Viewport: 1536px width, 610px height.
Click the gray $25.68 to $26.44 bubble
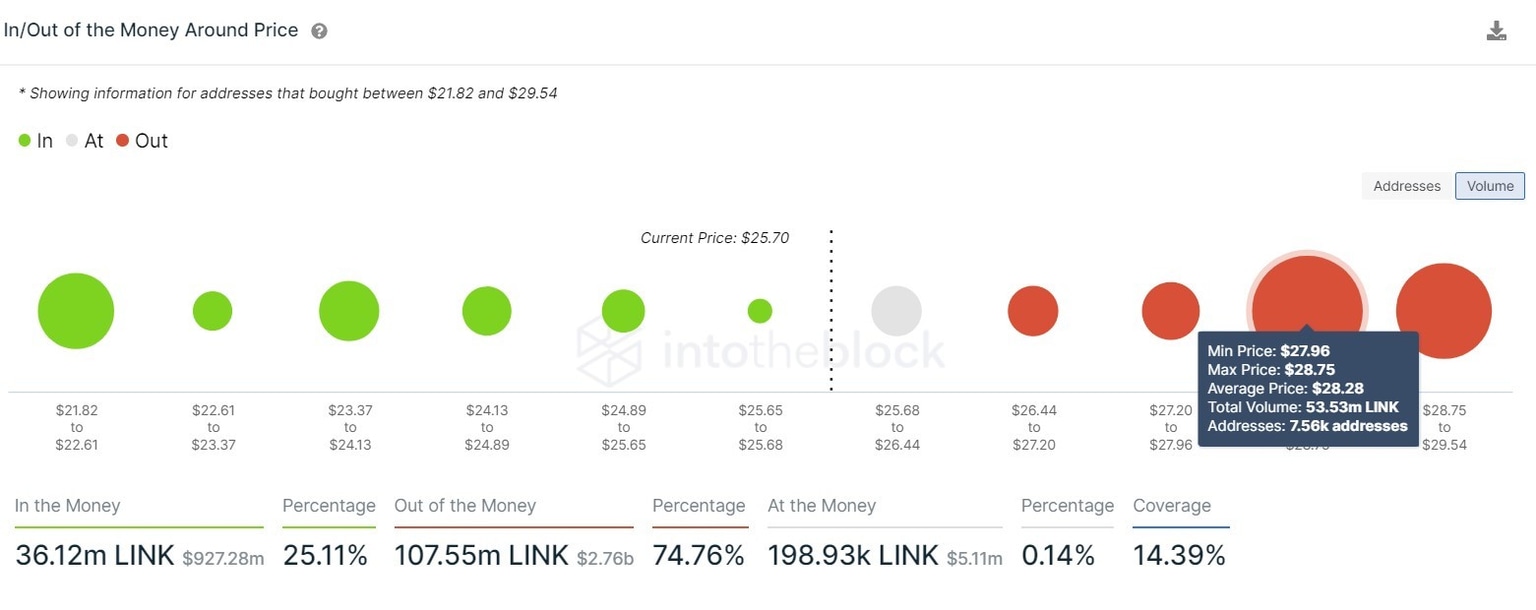896,311
